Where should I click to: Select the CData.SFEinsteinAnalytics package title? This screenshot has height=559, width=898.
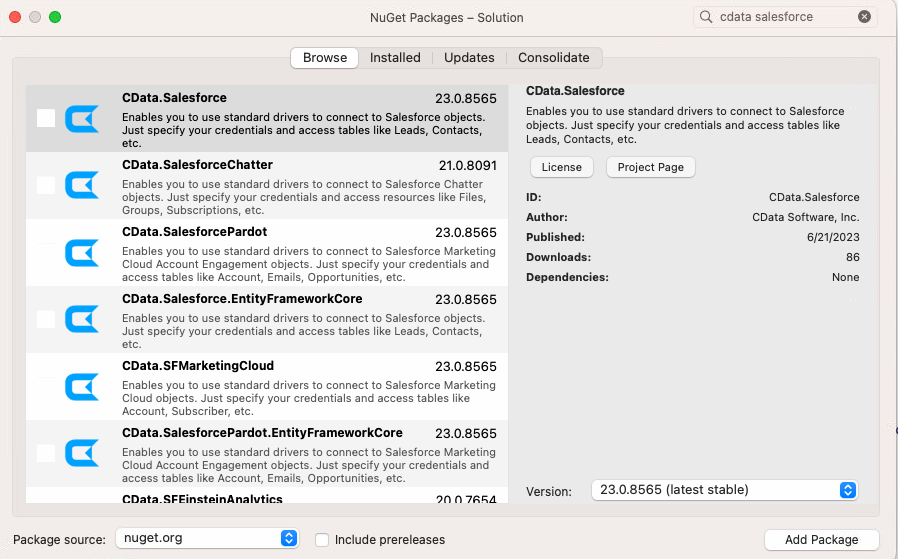(x=202, y=499)
